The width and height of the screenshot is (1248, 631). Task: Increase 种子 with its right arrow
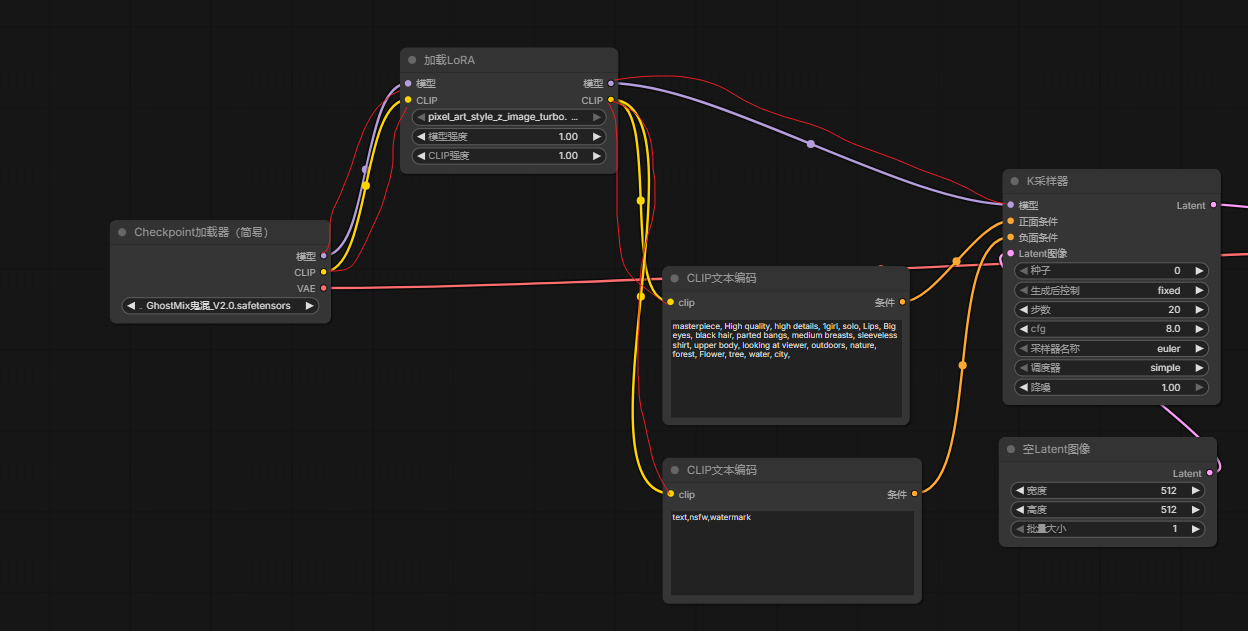click(1199, 271)
